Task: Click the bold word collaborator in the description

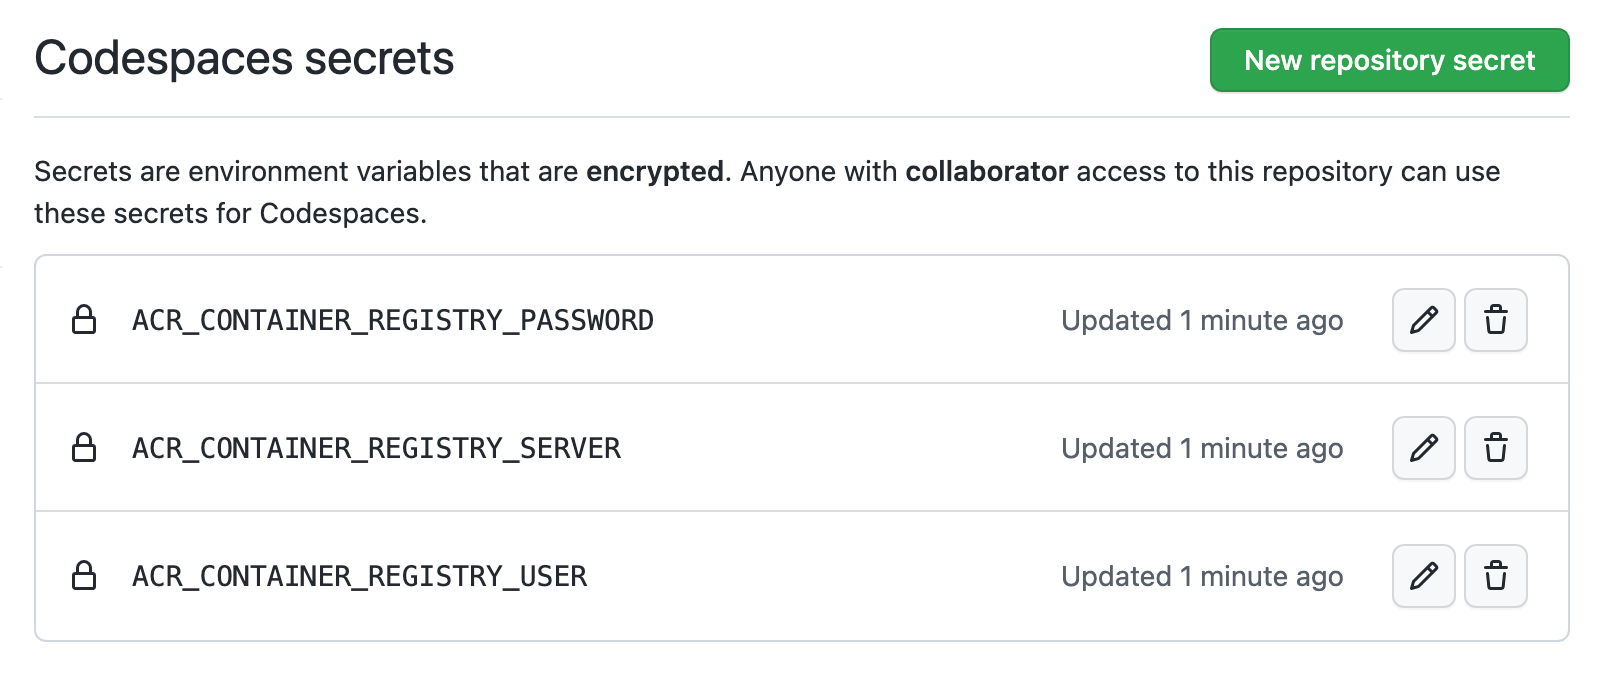Action: click(x=986, y=171)
